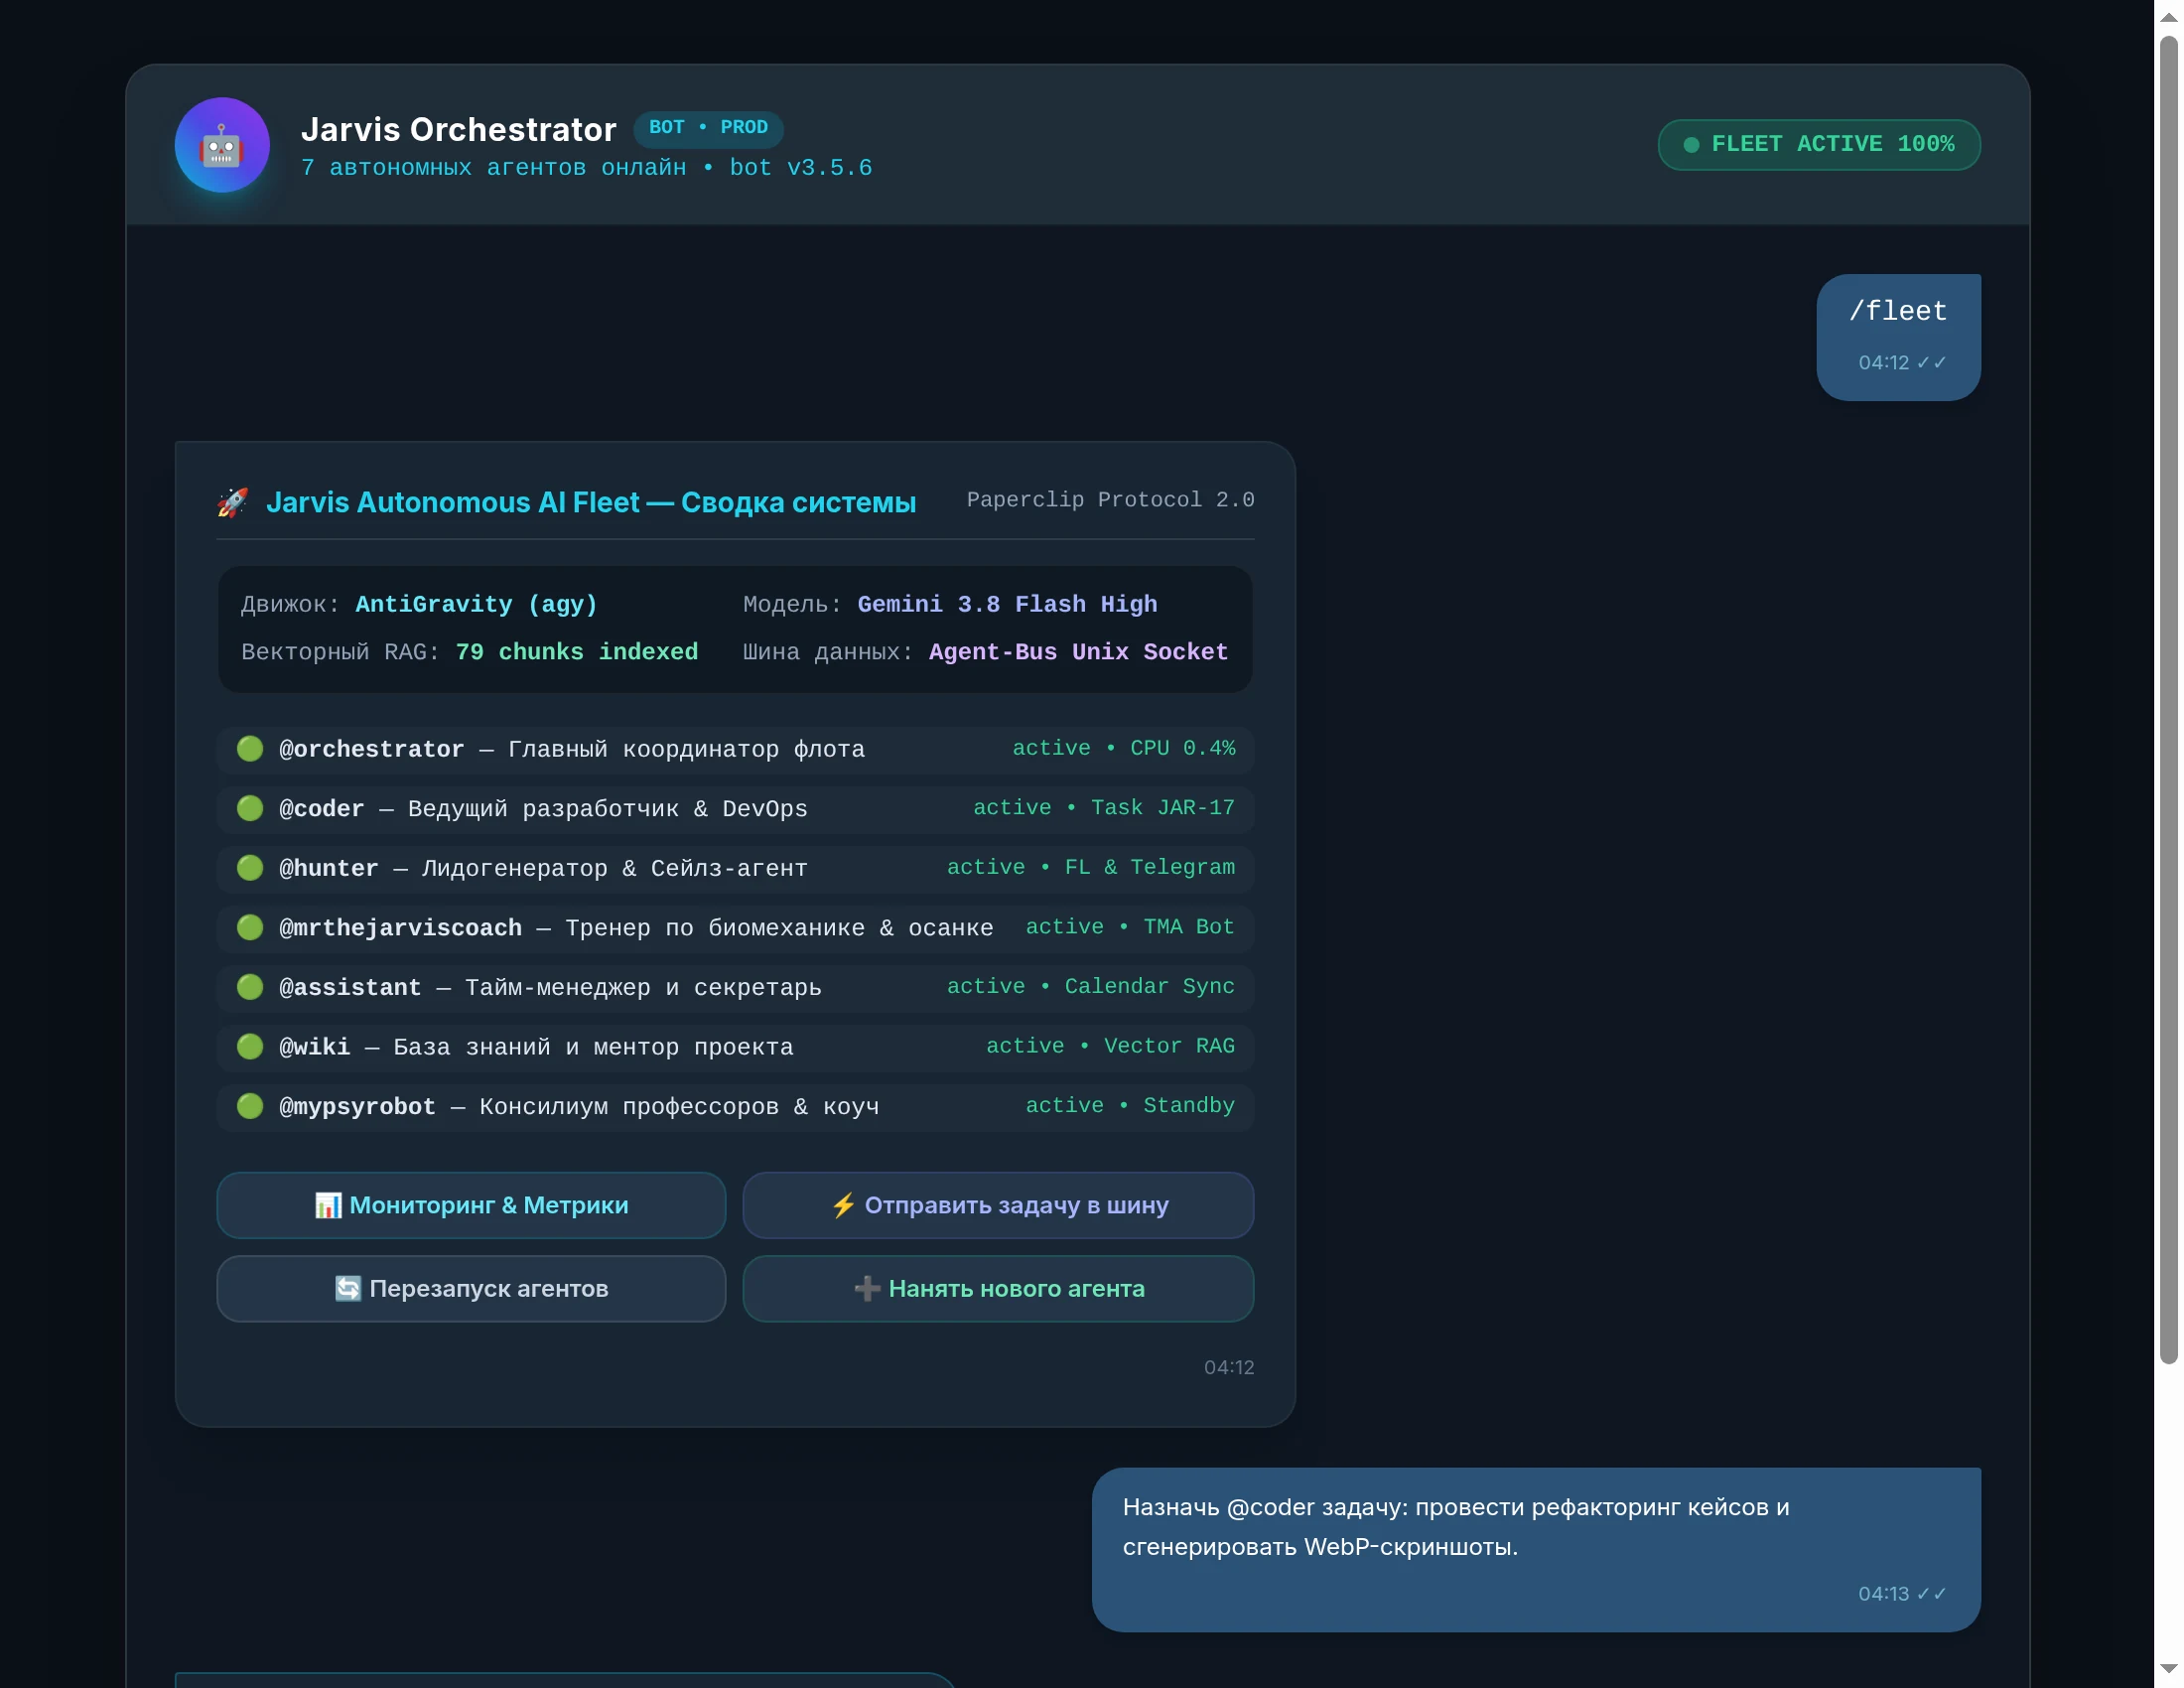Click 'active • Task JAR-17' status
This screenshot has height=1688, width=2184.
pos(1104,808)
